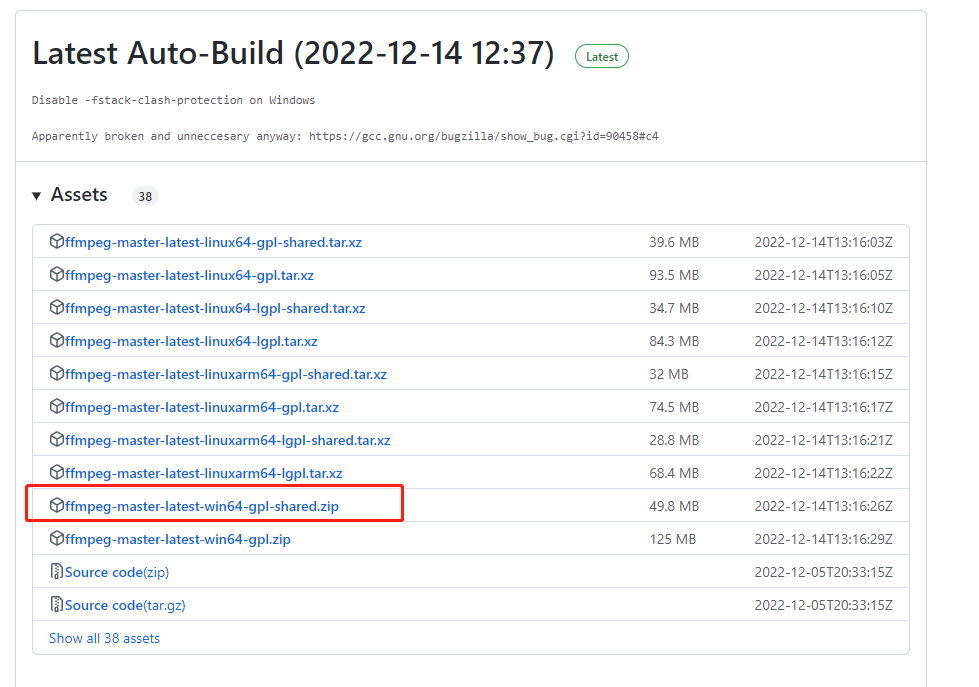The height and width of the screenshot is (687, 979).
Task: Download ffmpeg-master-latest-linux64-lgpl.tar.xz
Action: tap(191, 342)
